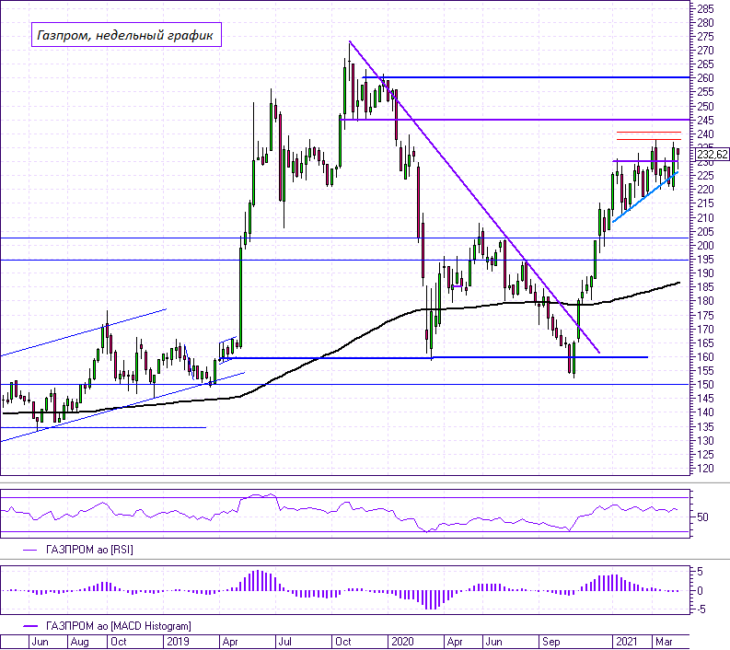The width and height of the screenshot is (730, 650).
Task: Click the ГАЗПРОМ ао [MACD Histogram] legend label
Action: [118, 626]
